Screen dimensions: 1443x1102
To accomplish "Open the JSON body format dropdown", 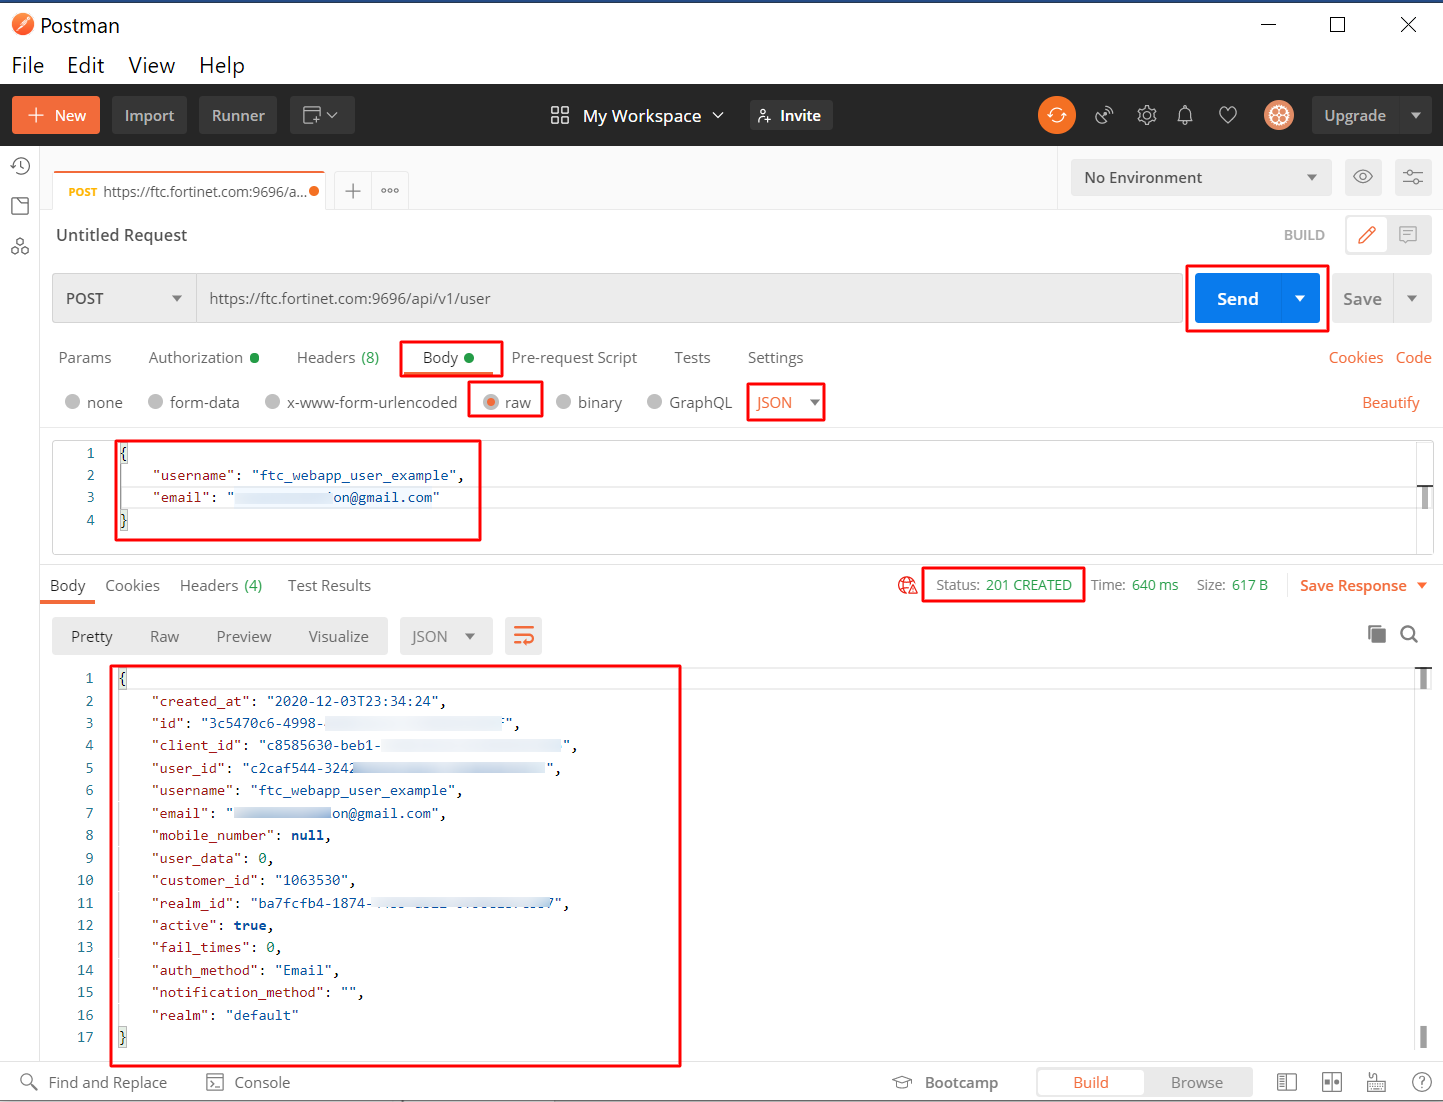I will click(x=786, y=401).
